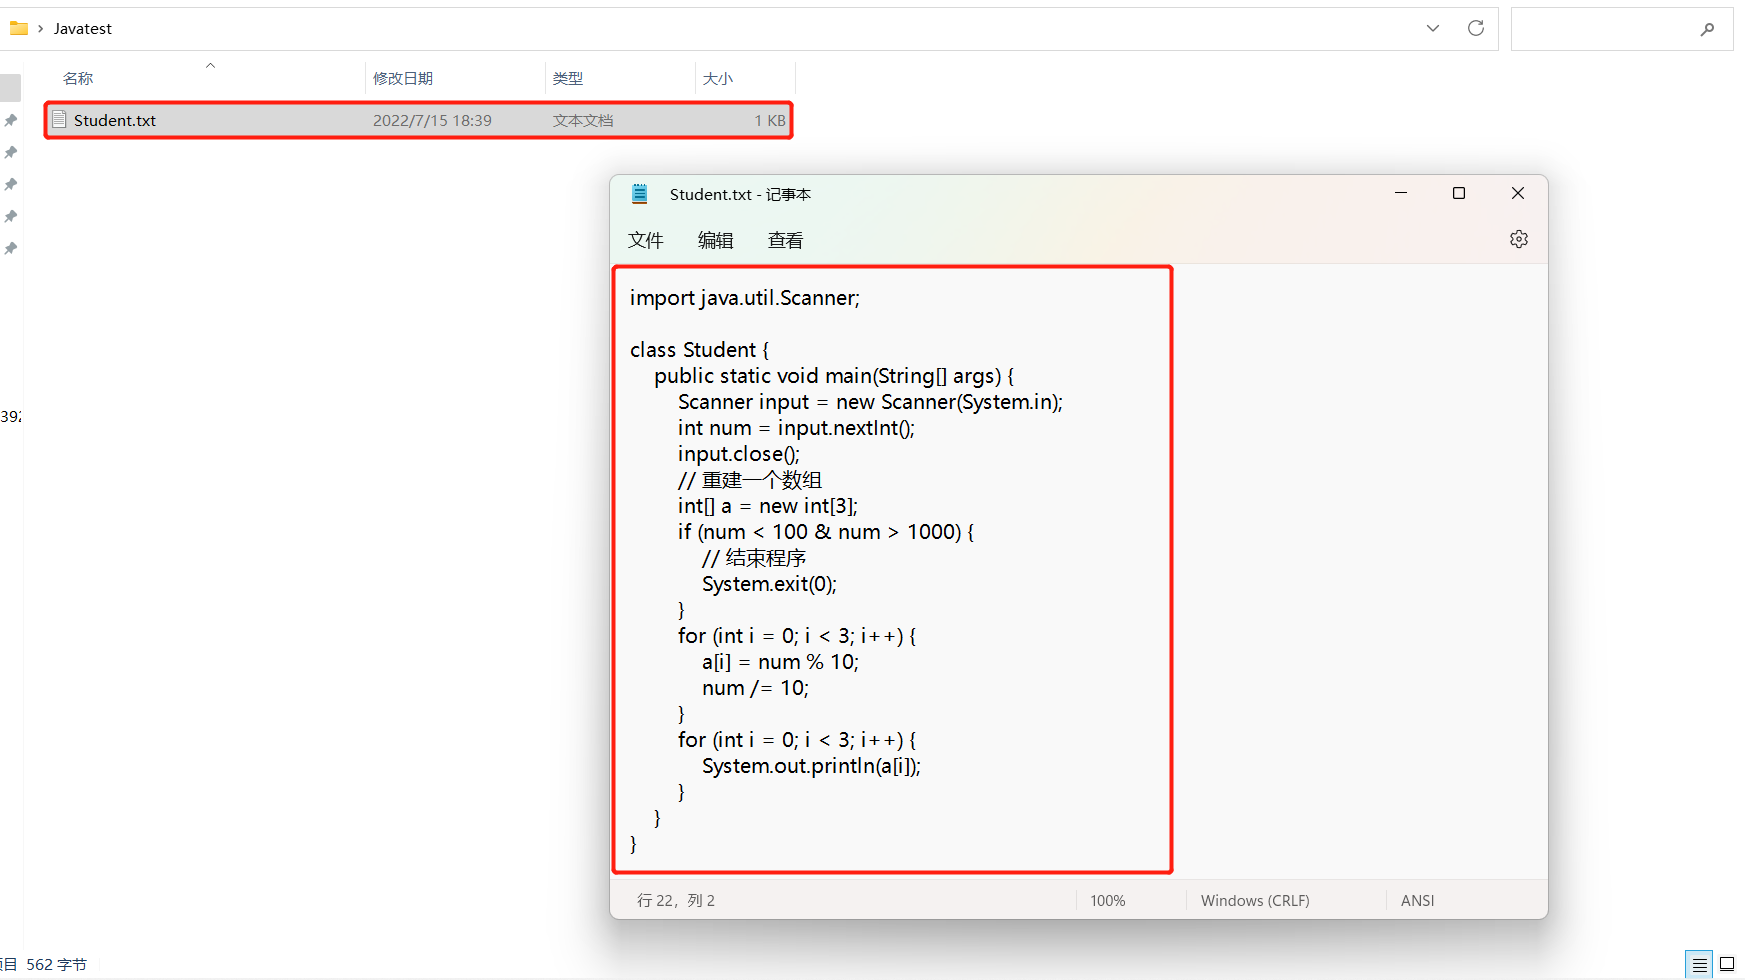Click the int[] a = new int[3]; line
This screenshot has height=980, width=1745.
tap(768, 506)
